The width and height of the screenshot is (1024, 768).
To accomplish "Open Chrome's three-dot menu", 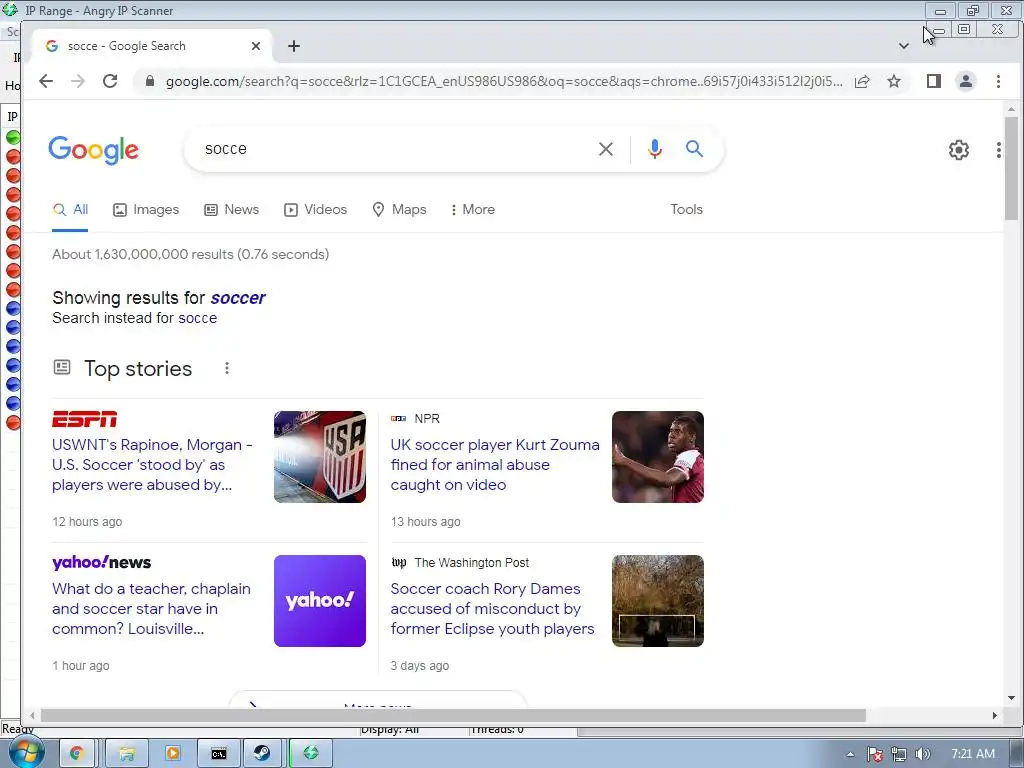I will pos(998,81).
